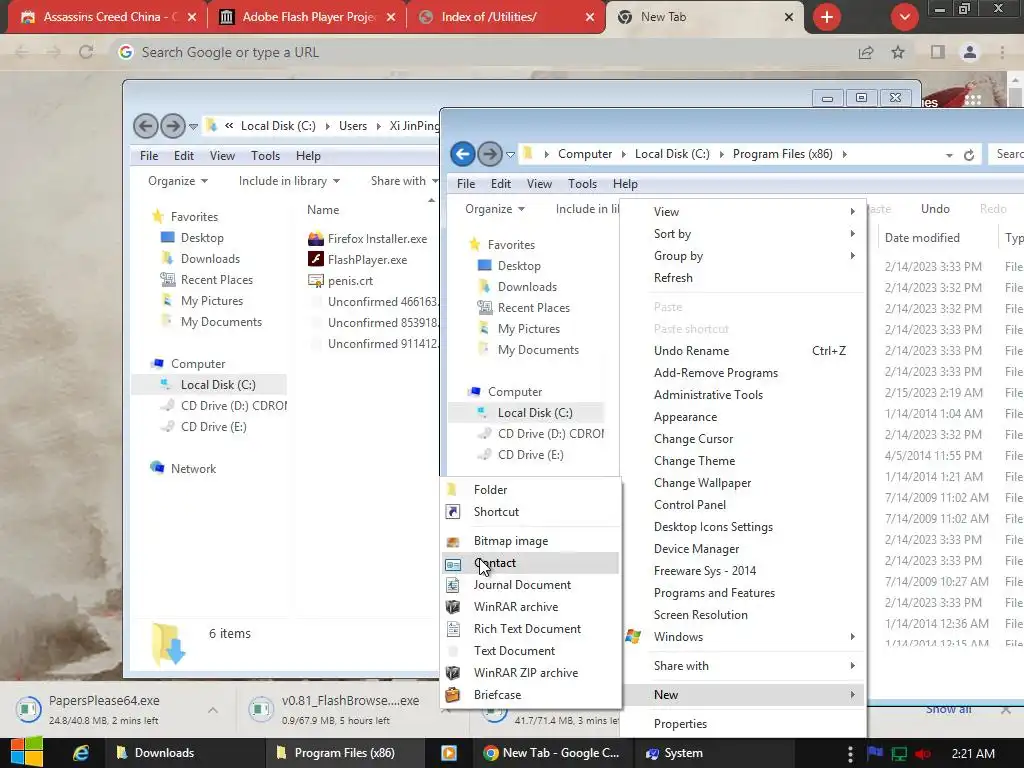Launch Internet Explorer from the taskbar

coord(81,753)
